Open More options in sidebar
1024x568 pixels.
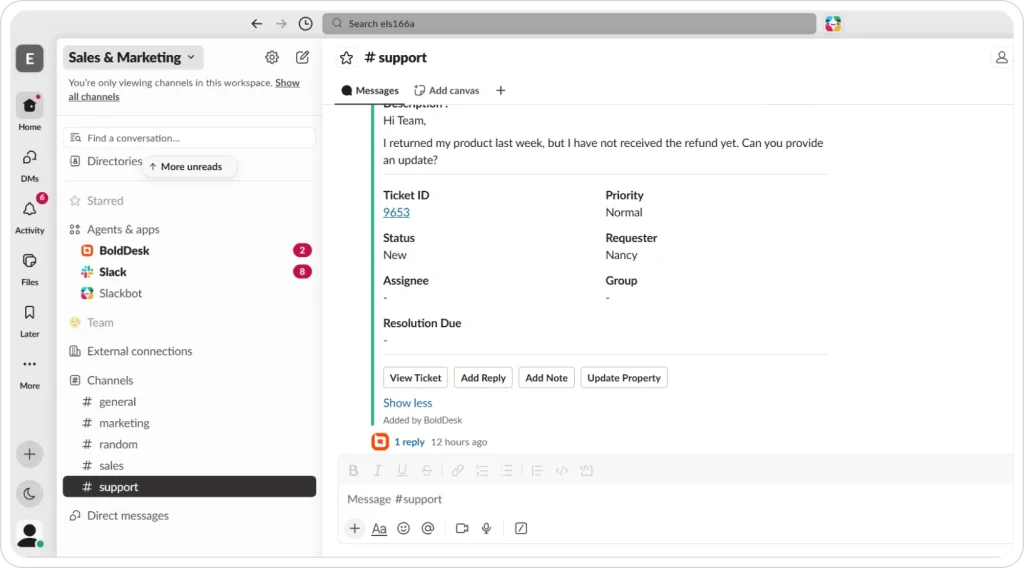point(29,372)
